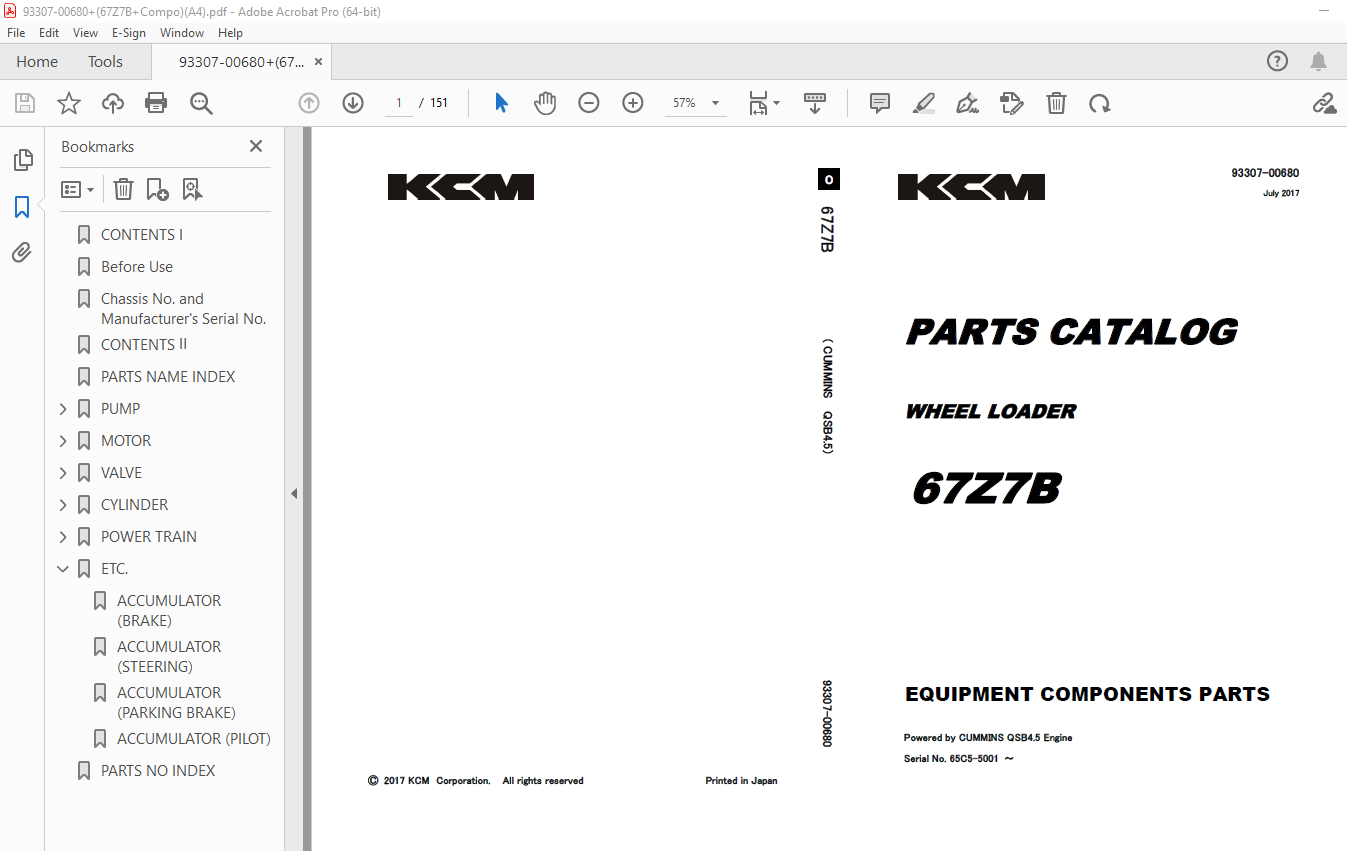Screen dimensions: 1347x851
Task: Select the Highlight text pen tool
Action: [x=924, y=103]
